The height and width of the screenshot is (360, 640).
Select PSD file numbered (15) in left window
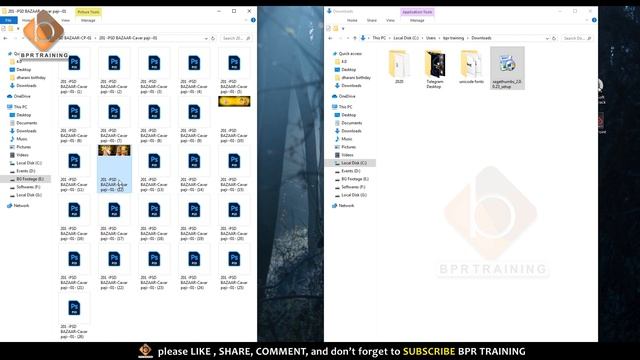tap(234, 168)
